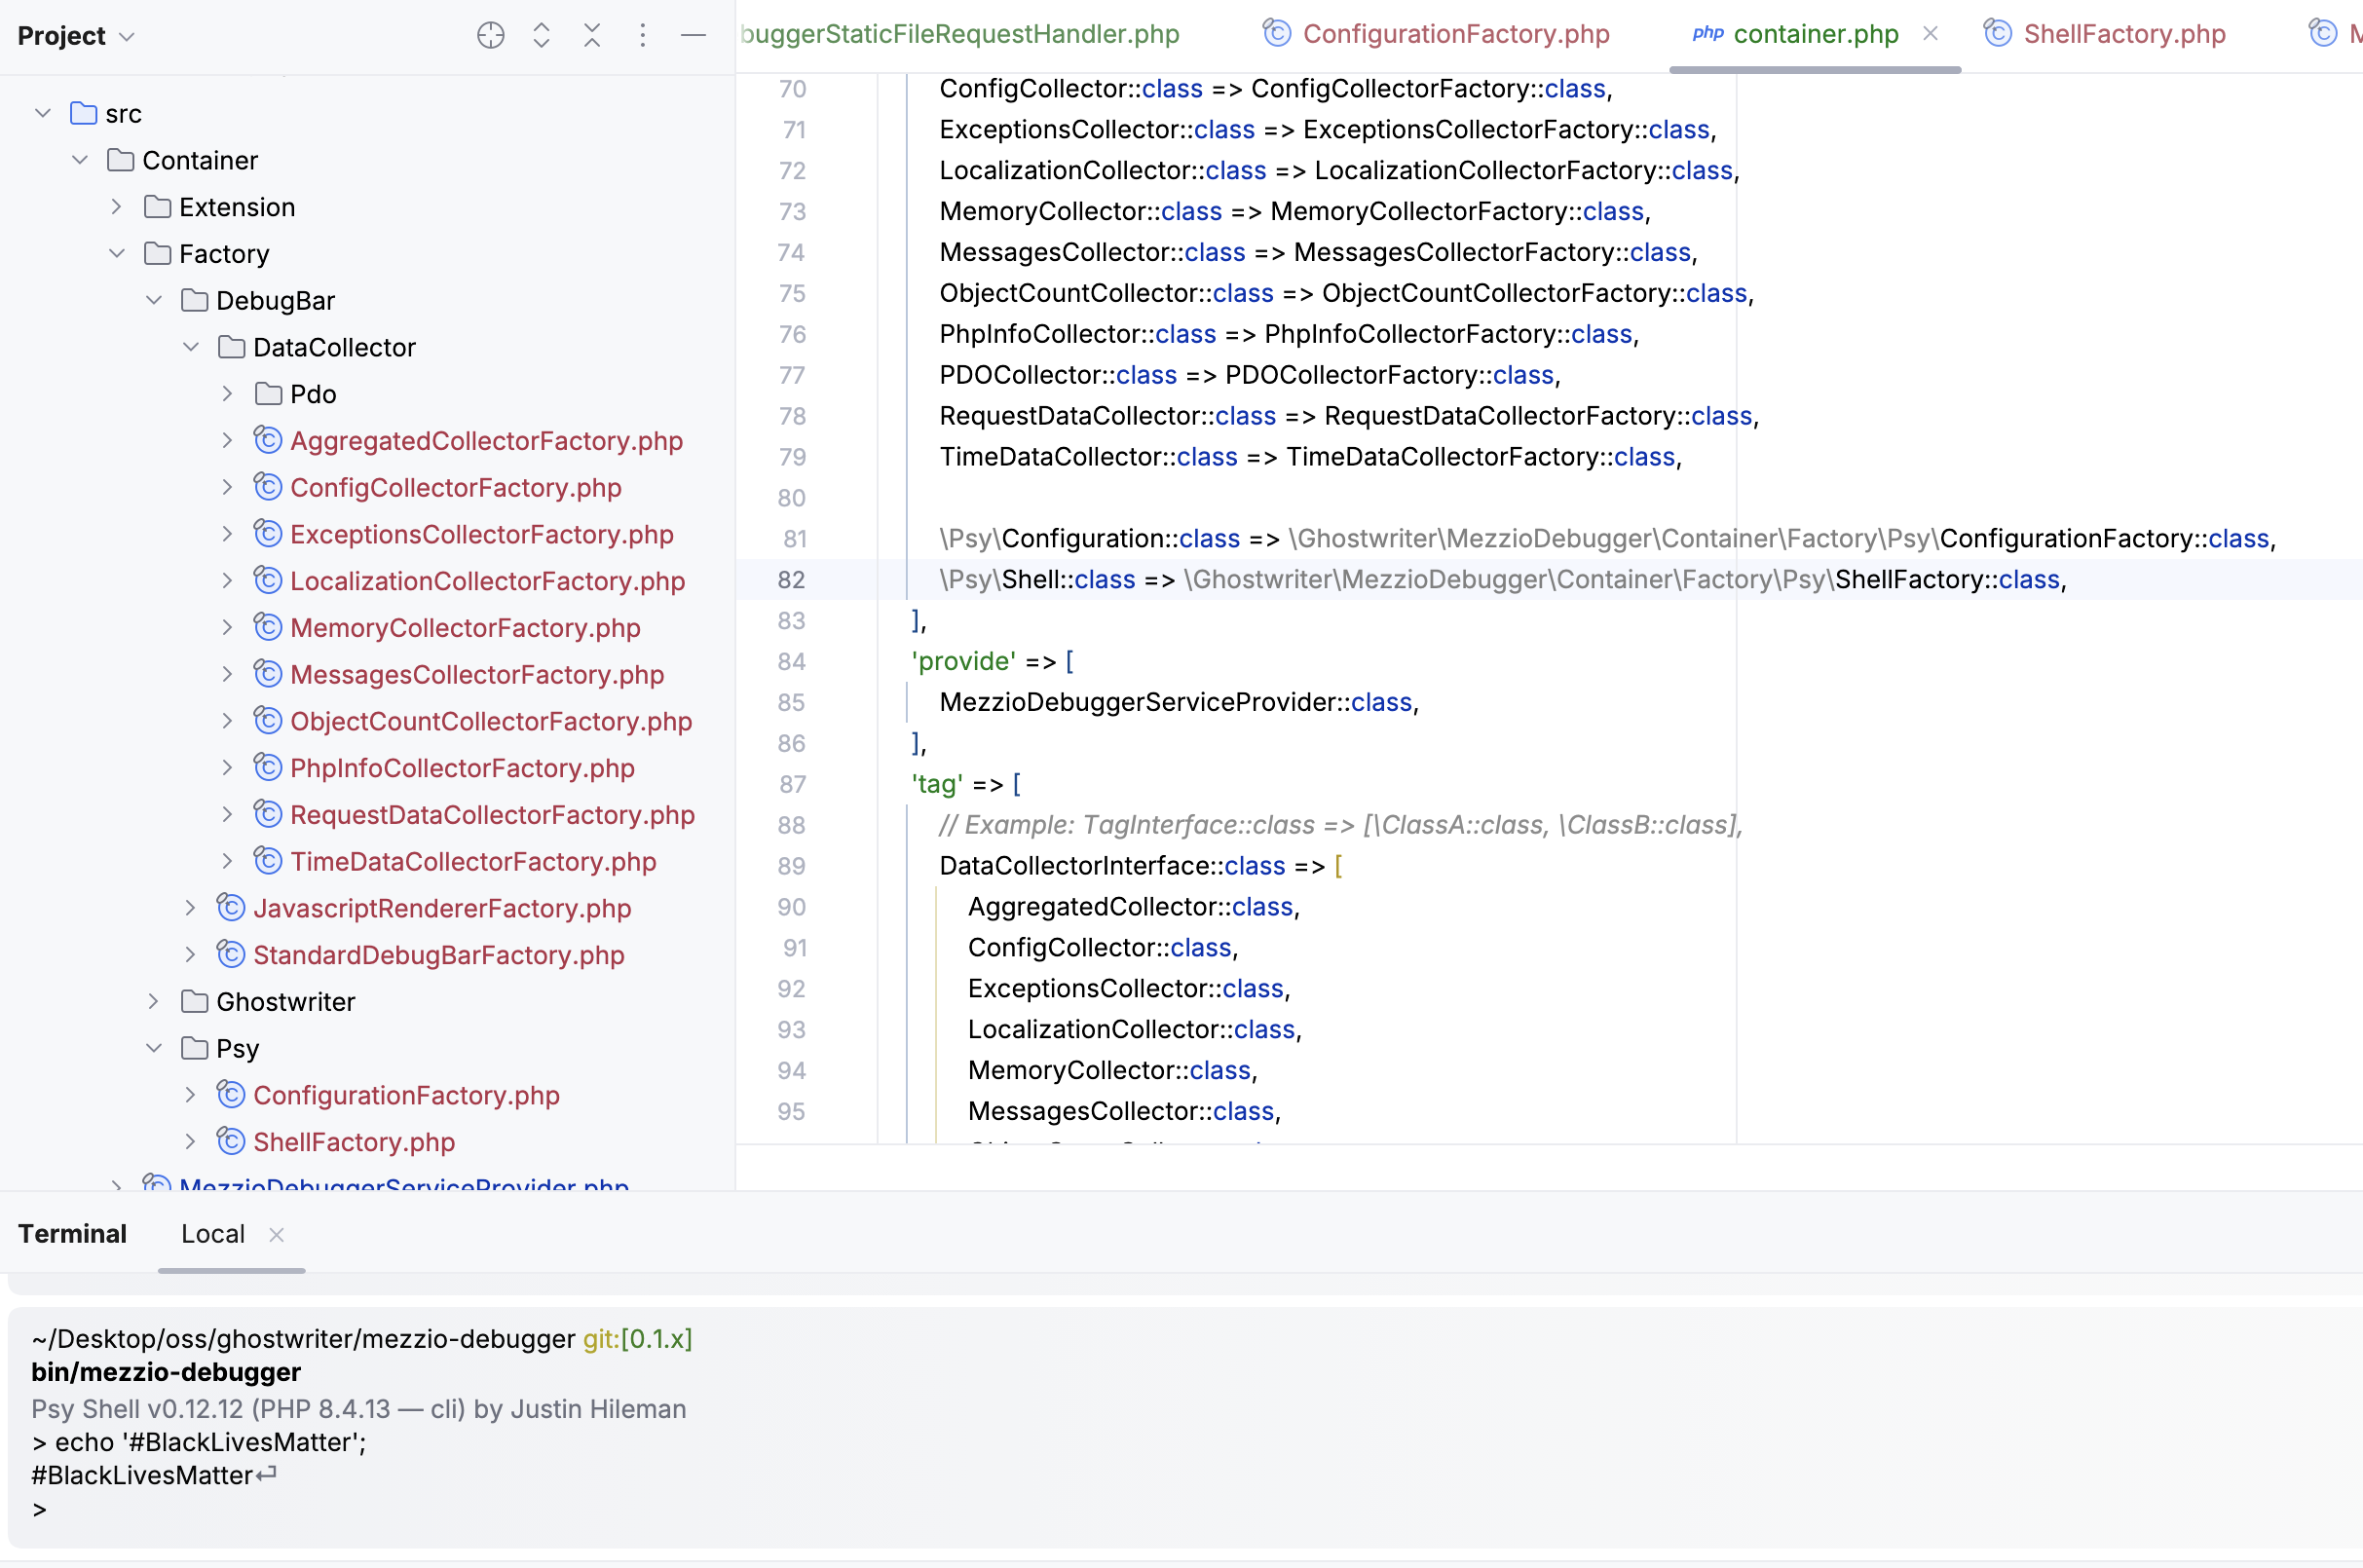The image size is (2363, 1568).
Task: Click the Collapse All icon in Project panel
Action: 592,35
